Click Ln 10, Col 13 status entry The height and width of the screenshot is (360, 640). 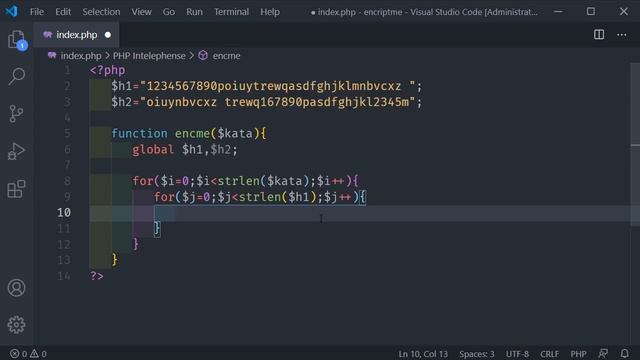coord(423,353)
